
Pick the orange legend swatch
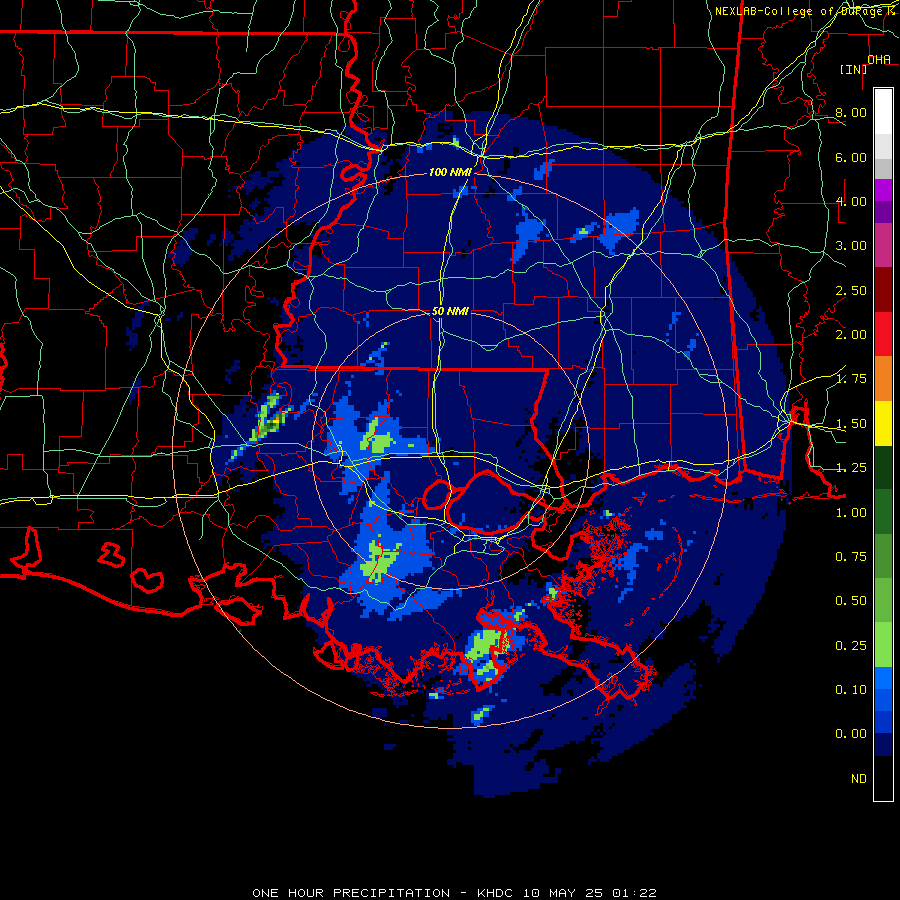pos(883,379)
